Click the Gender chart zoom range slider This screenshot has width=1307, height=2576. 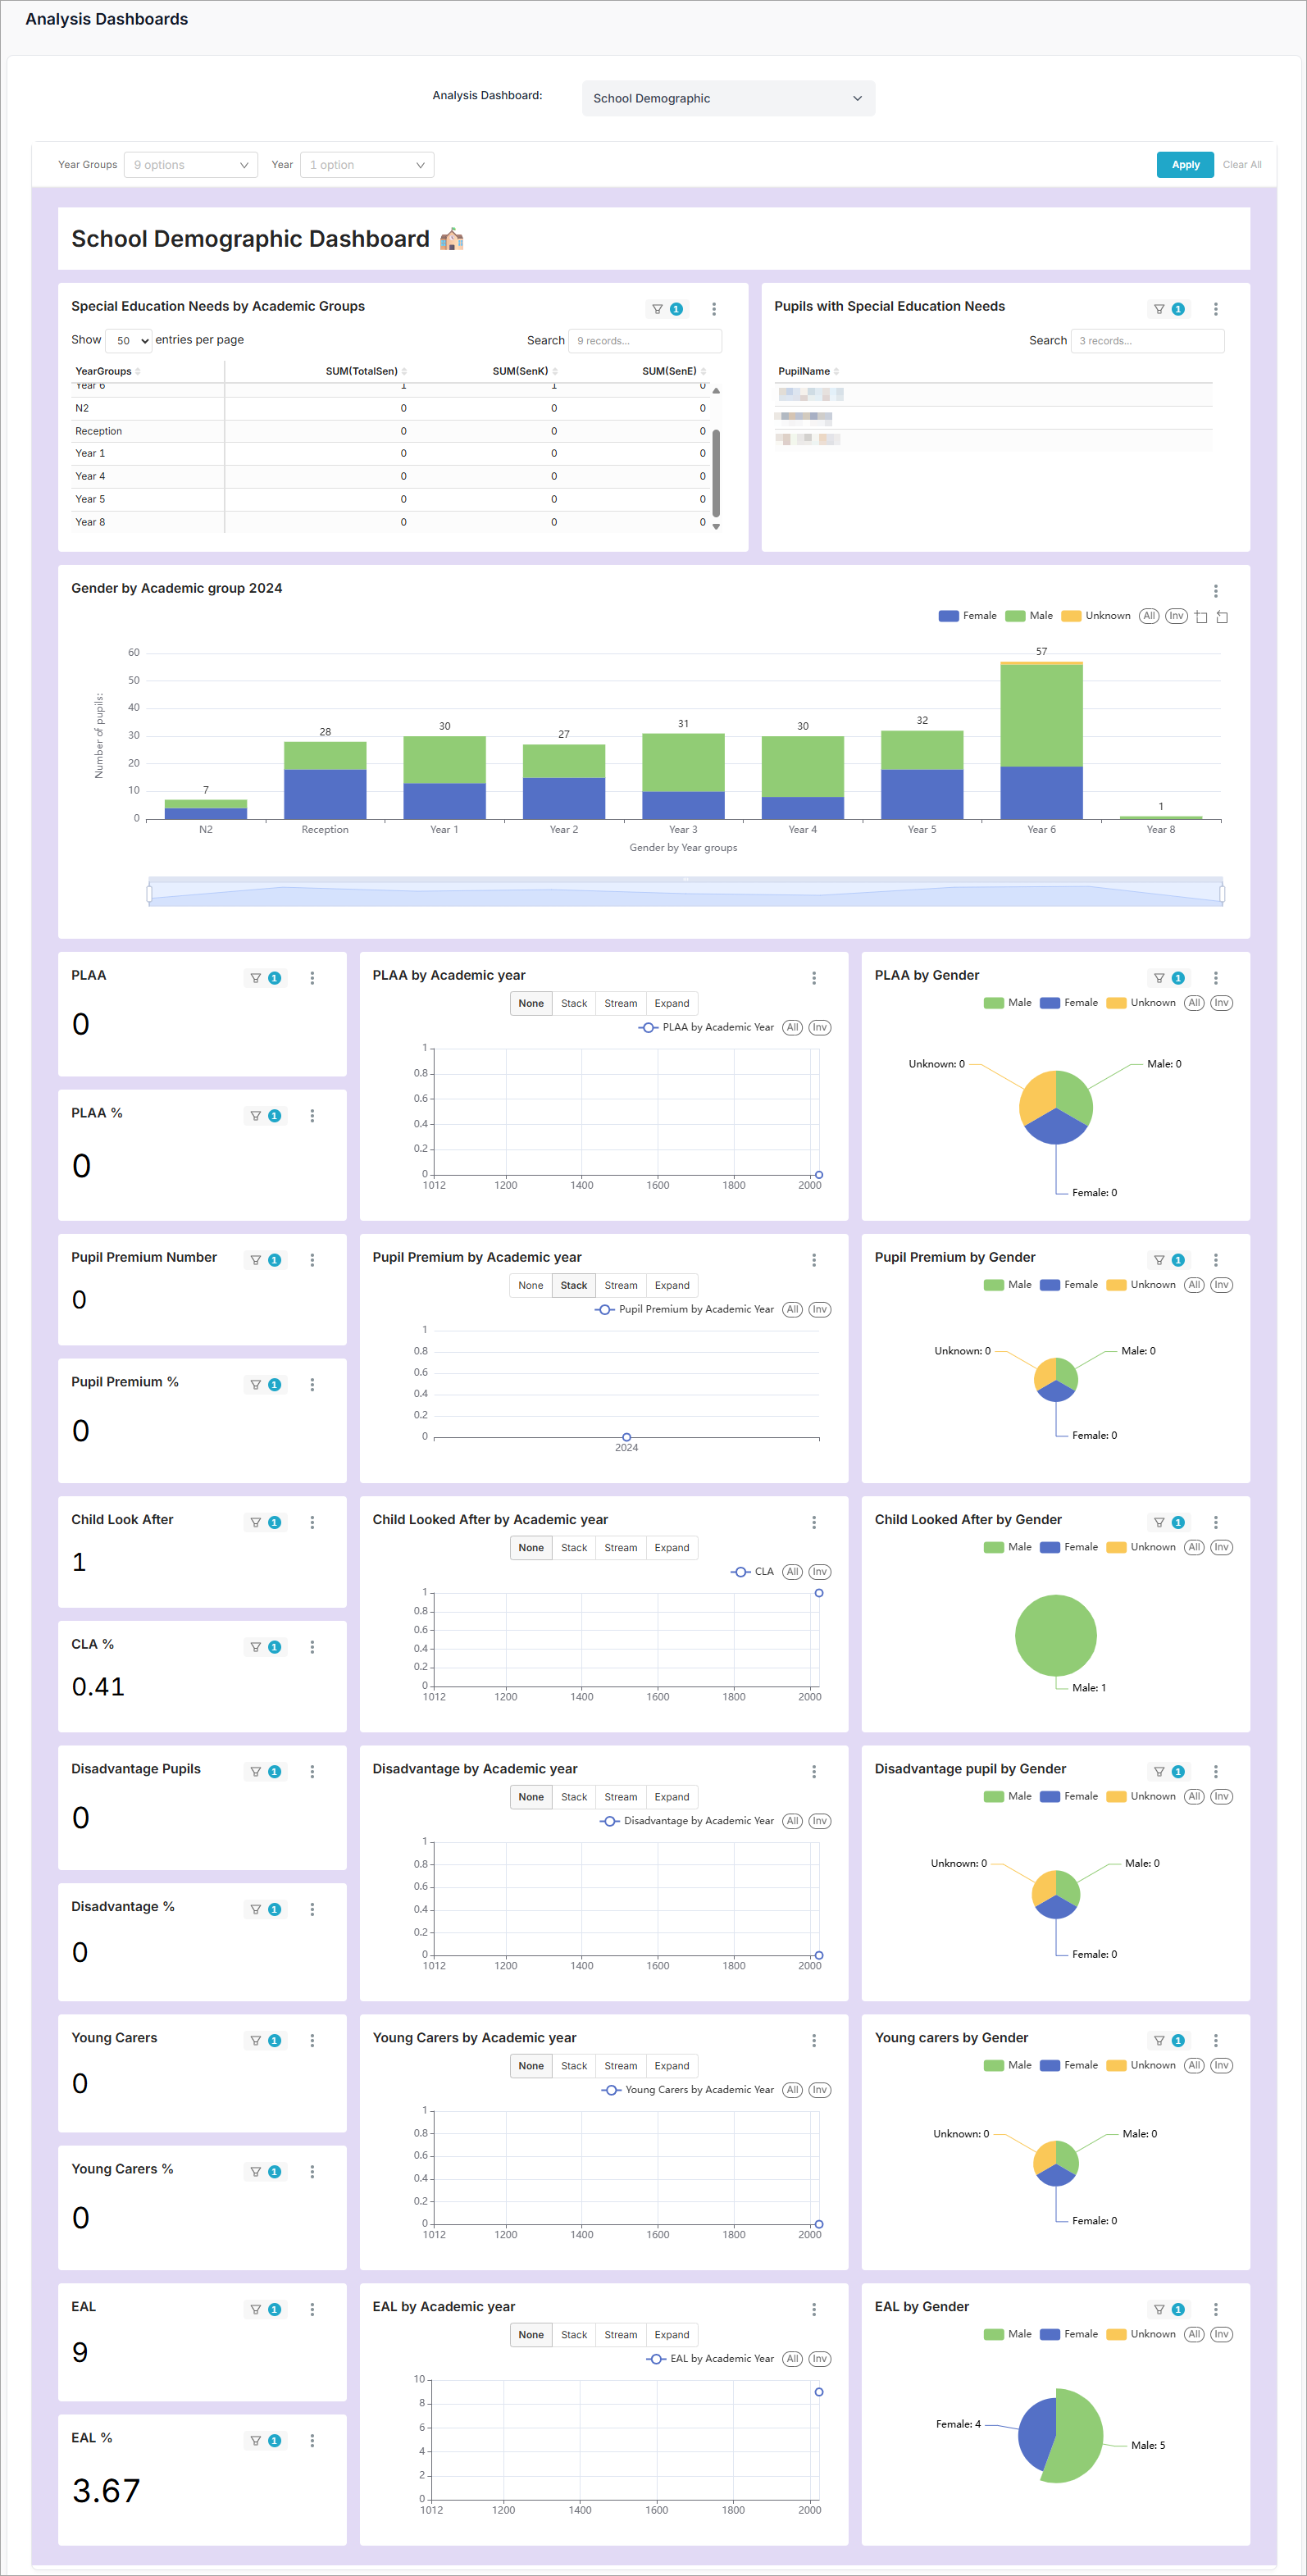click(685, 893)
